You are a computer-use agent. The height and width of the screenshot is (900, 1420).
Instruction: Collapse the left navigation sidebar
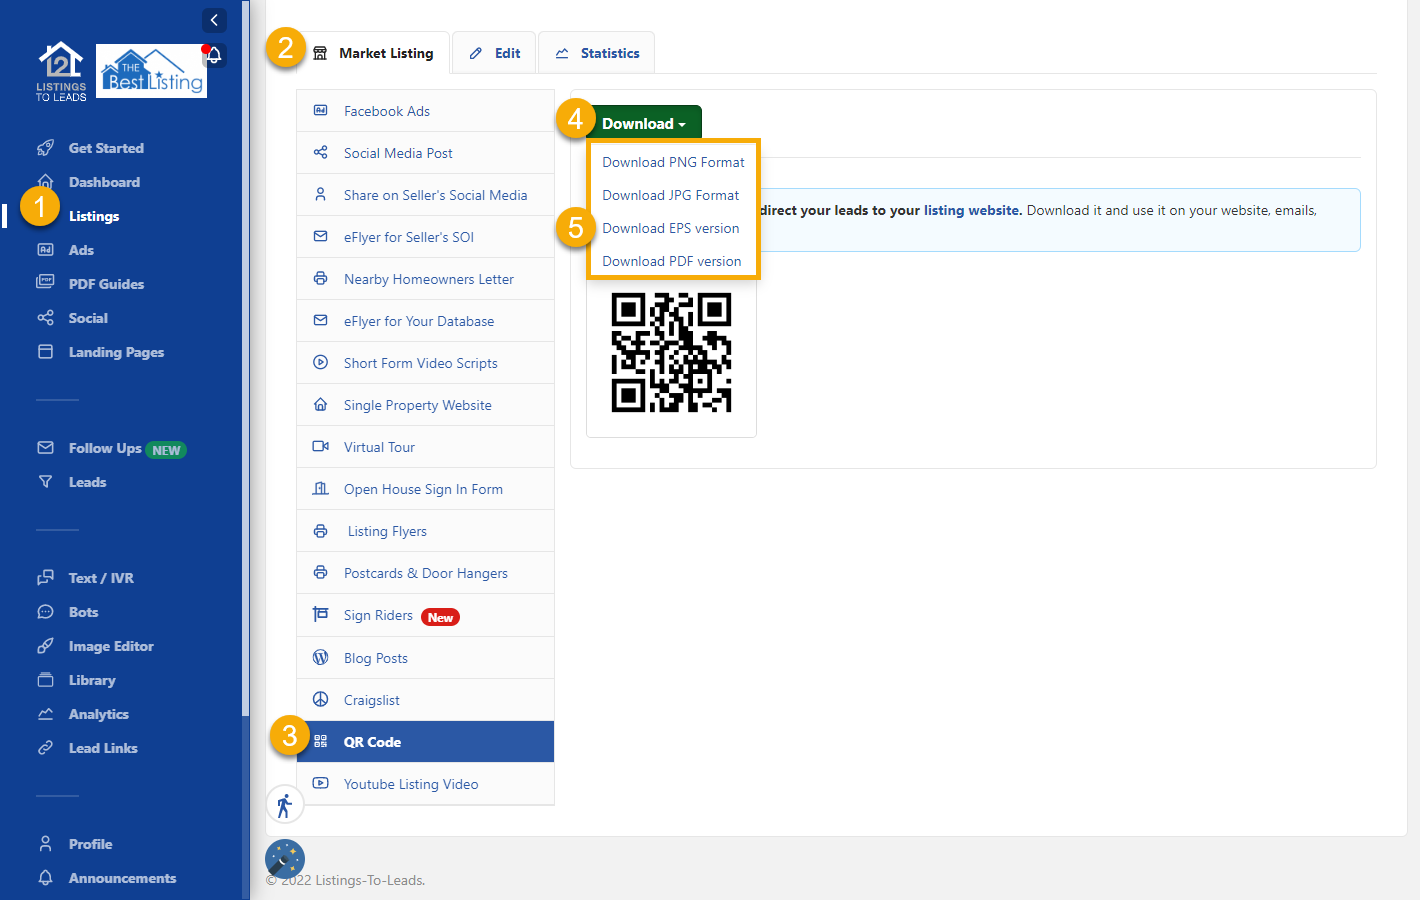(214, 20)
